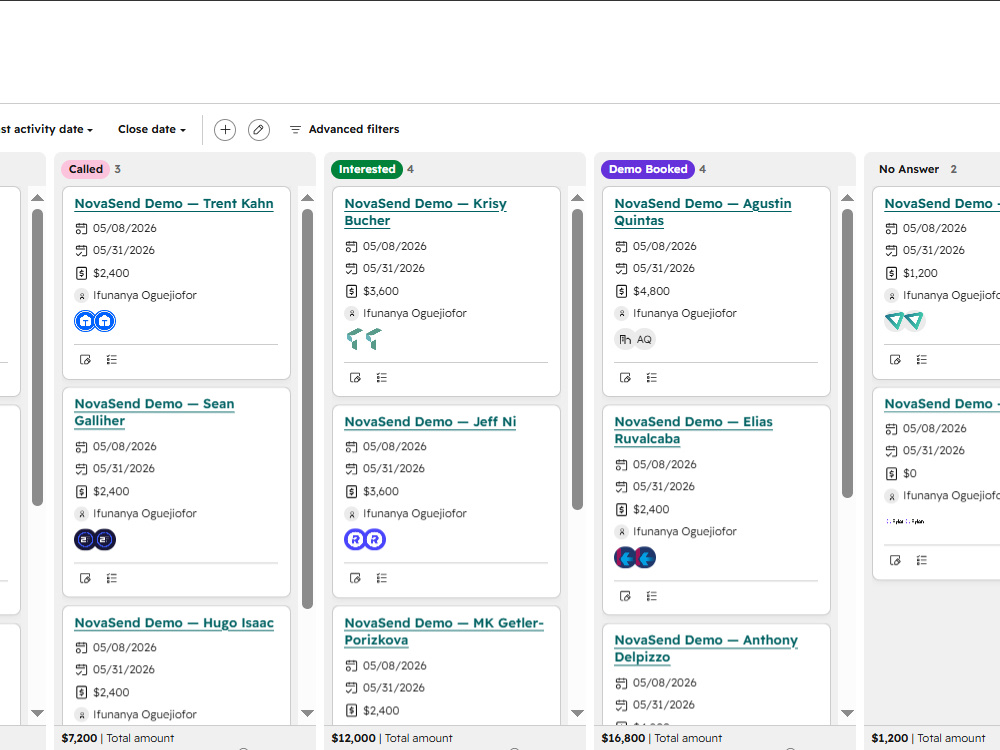Click the $1,200 Total amount footer
Image resolution: width=1000 pixels, height=750 pixels.
point(928,738)
